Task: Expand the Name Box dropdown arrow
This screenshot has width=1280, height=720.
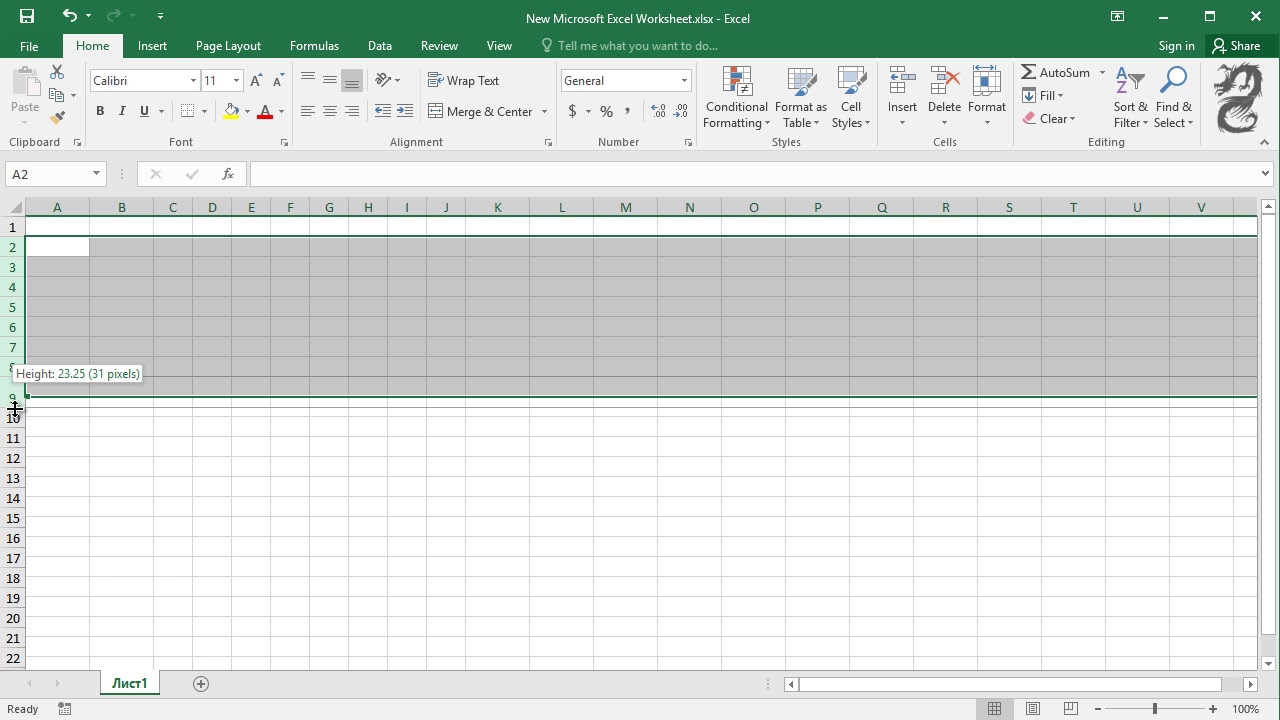Action: (96, 174)
